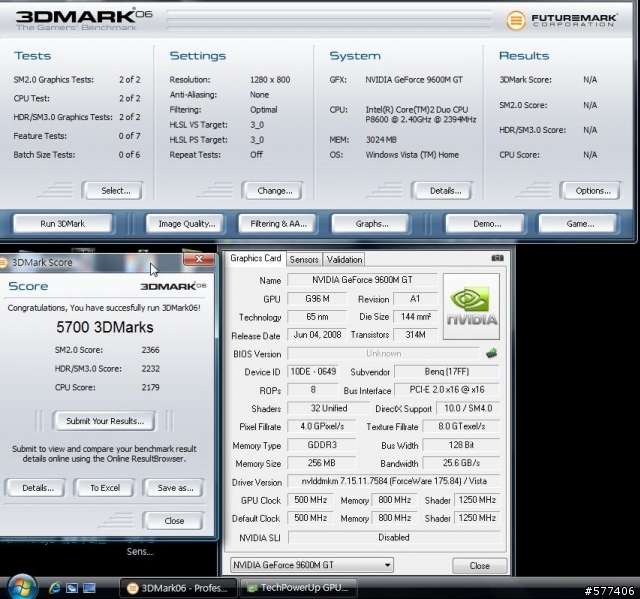Open the GPU selection dropdown
Viewport: 640px width, 599px height.
pyautogui.click(x=312, y=565)
